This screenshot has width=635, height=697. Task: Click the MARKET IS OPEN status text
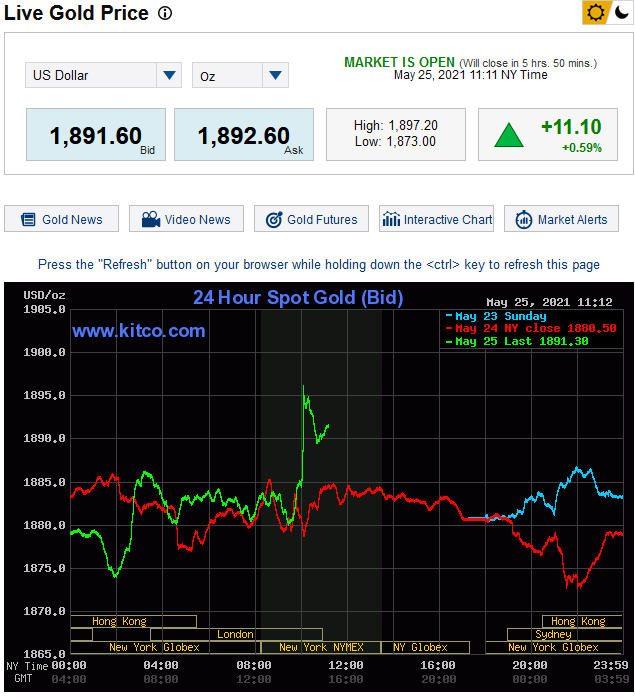399,62
